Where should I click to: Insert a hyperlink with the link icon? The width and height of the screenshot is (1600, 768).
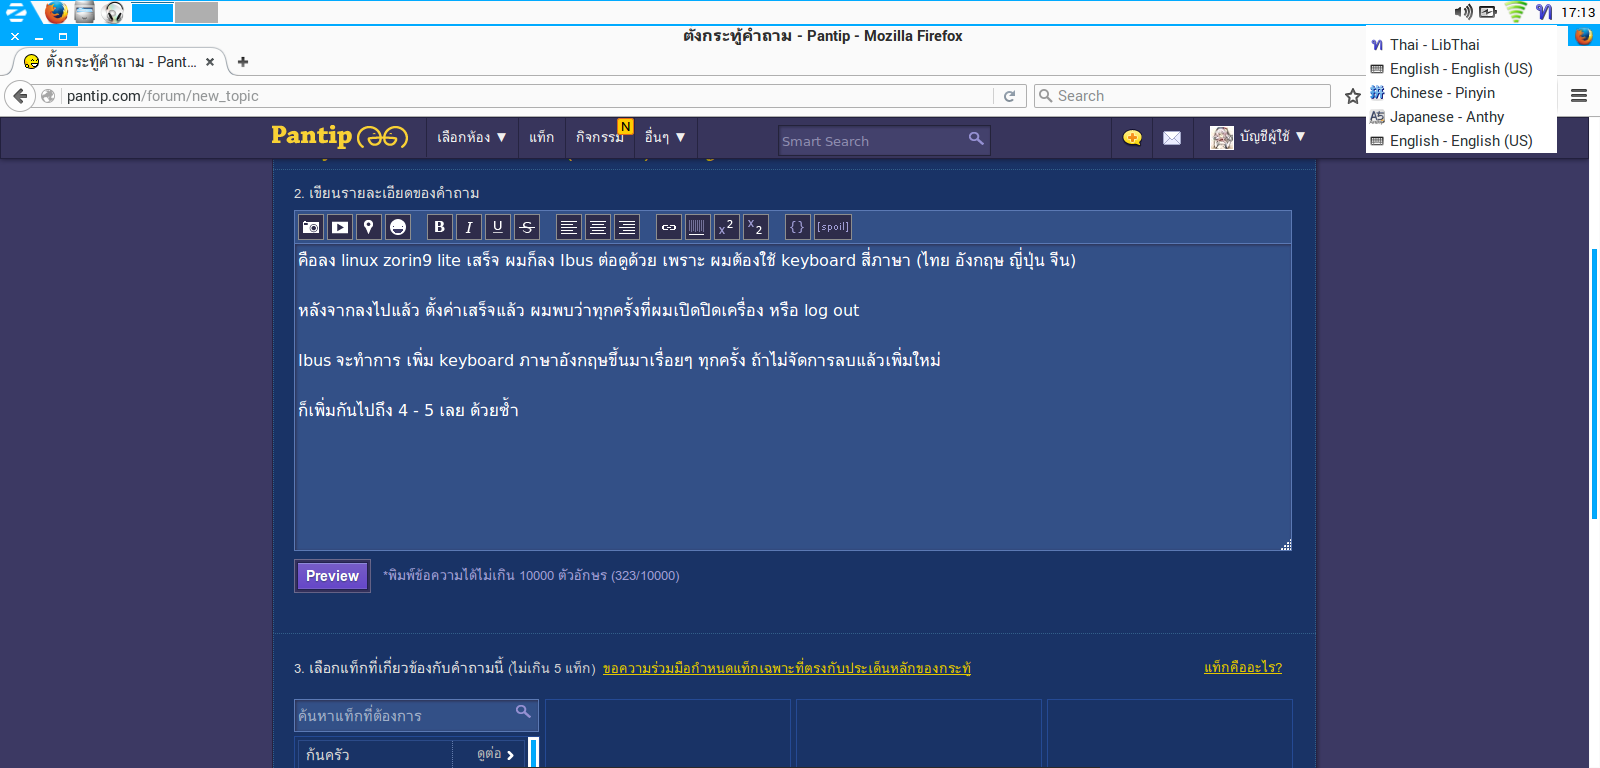tap(669, 227)
